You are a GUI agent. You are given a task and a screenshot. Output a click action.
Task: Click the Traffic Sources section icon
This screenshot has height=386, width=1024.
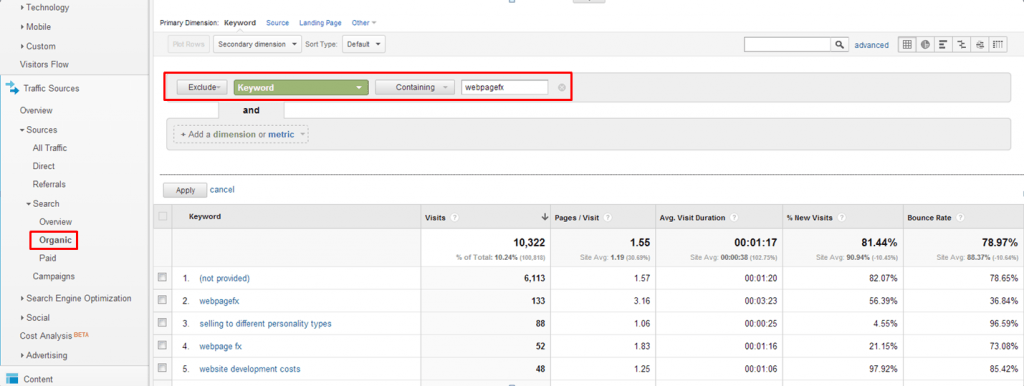pyautogui.click(x=12, y=88)
